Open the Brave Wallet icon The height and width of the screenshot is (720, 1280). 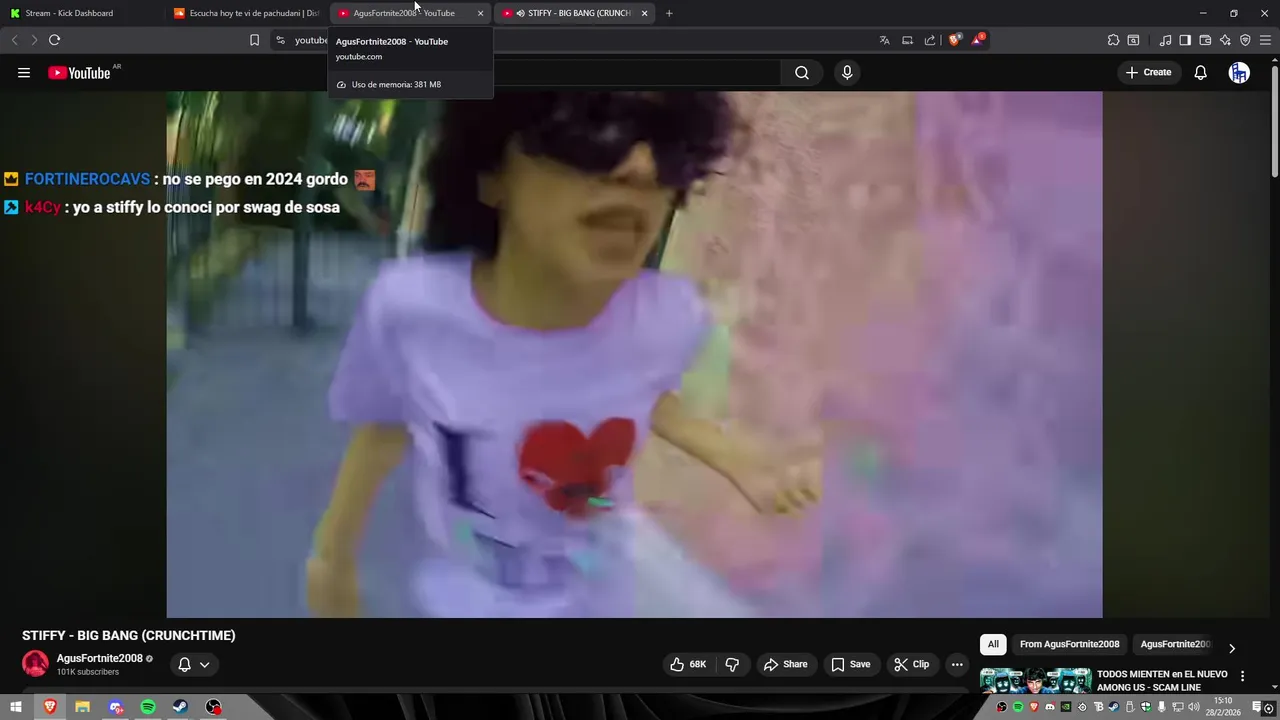click(x=1205, y=40)
